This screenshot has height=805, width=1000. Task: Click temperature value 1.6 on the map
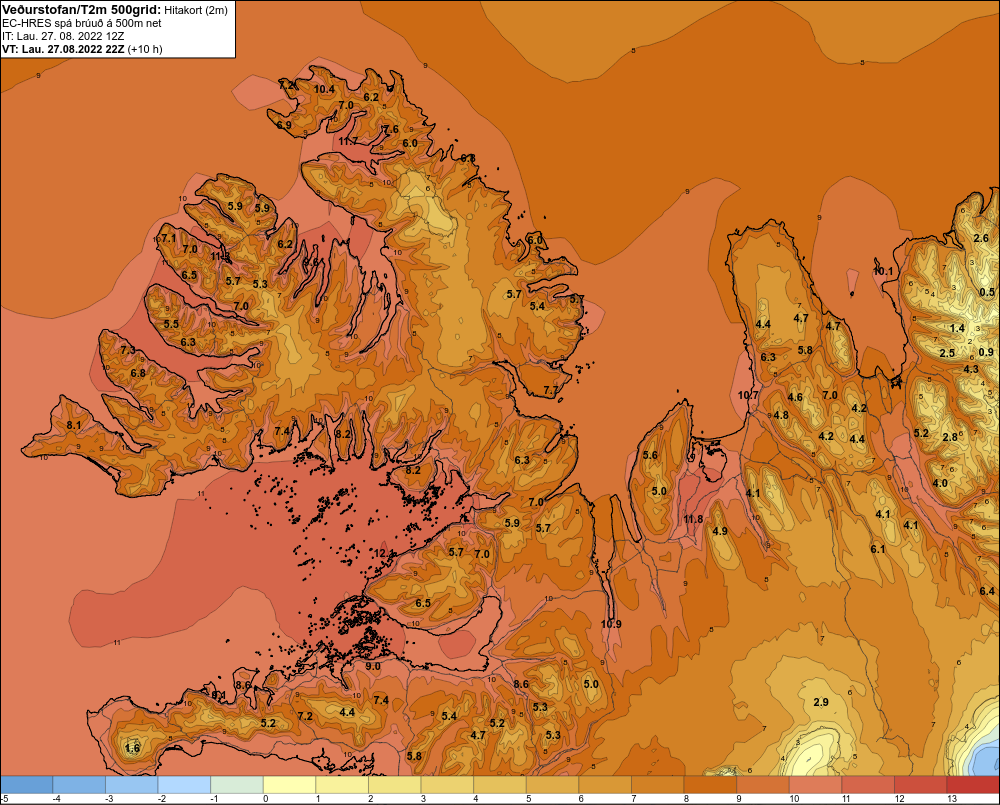(132, 749)
